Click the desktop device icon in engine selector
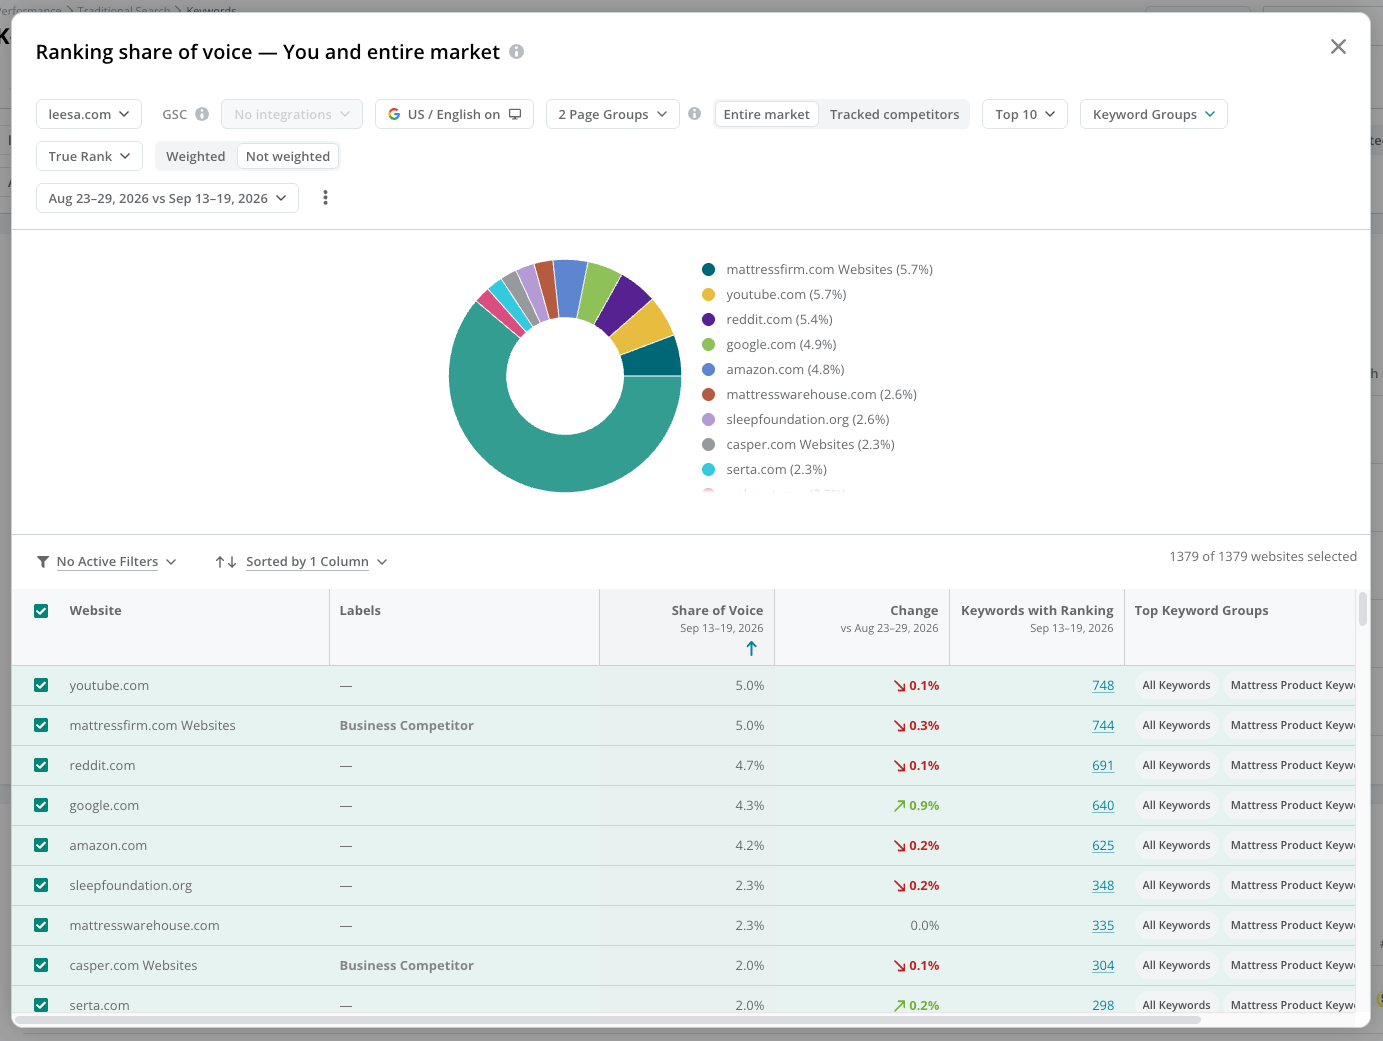 point(515,114)
